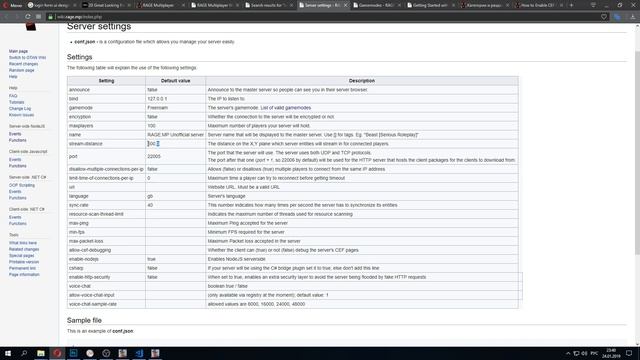Open the network status tray icon
This screenshot has height=360, width=640.
click(576, 353)
